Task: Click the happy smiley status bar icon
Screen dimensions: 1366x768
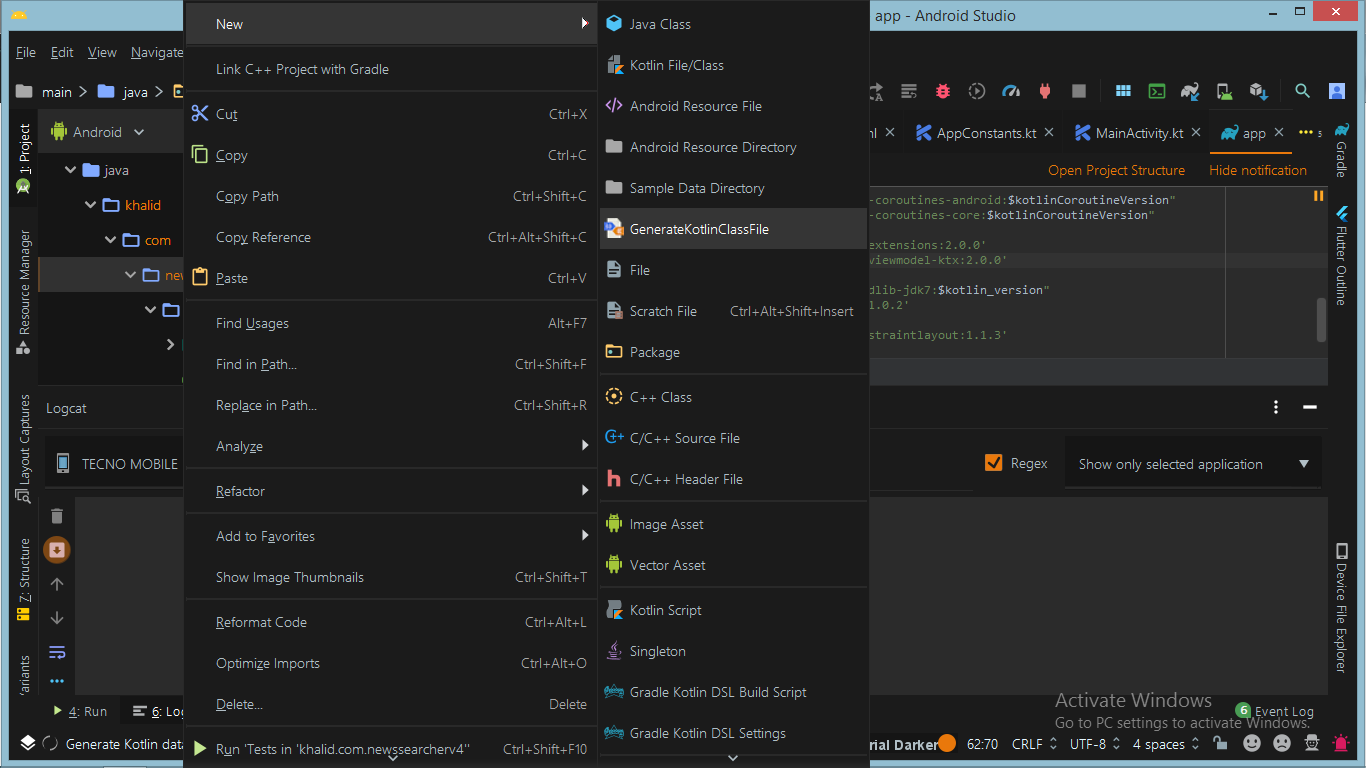Action: pos(1251,744)
